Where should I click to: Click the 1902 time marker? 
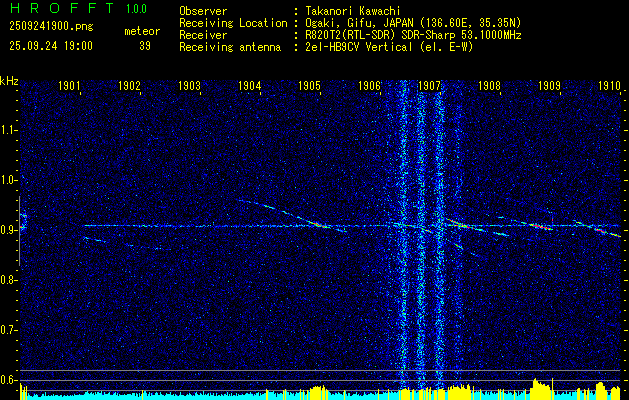tap(130, 85)
